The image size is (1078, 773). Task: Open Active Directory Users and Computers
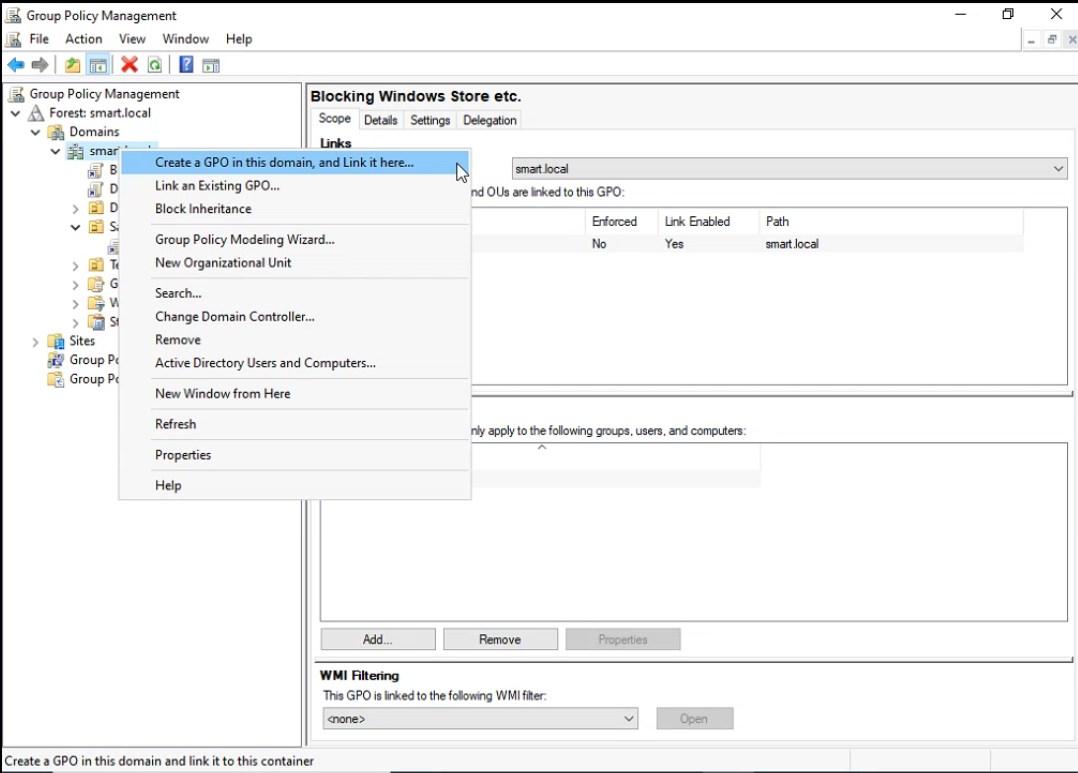click(x=295, y=362)
